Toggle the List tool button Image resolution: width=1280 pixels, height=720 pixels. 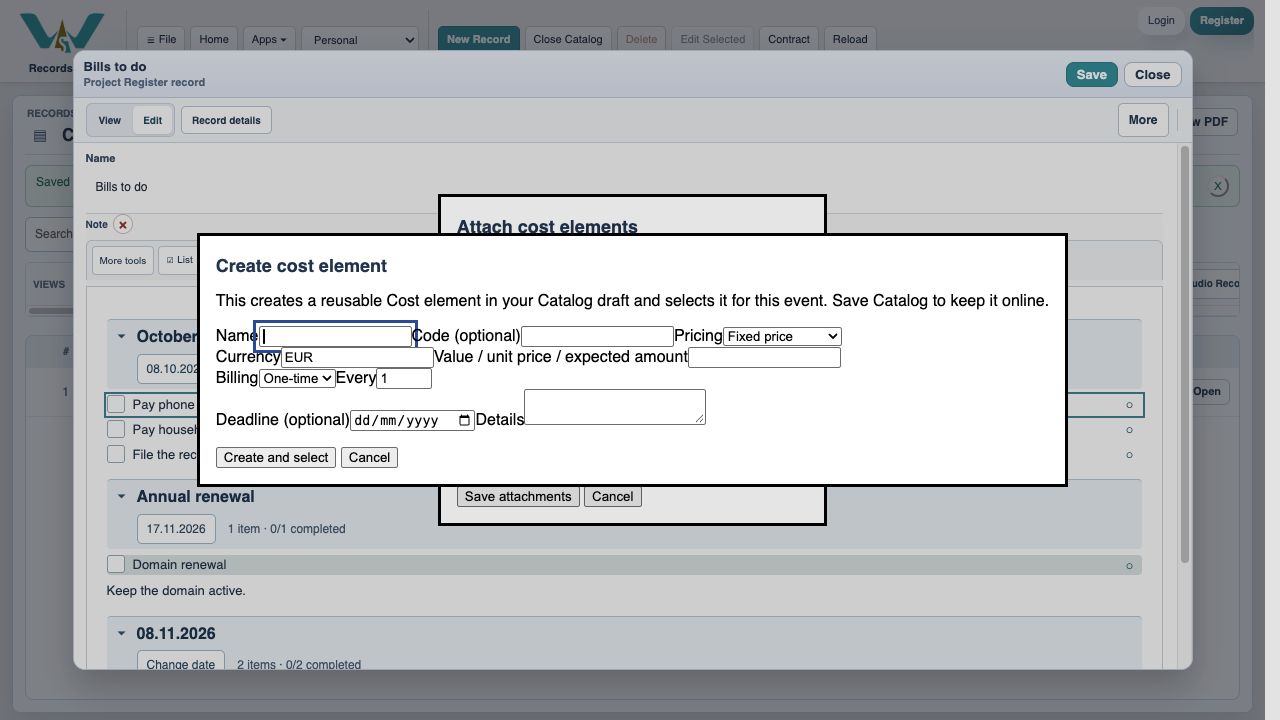pos(180,260)
